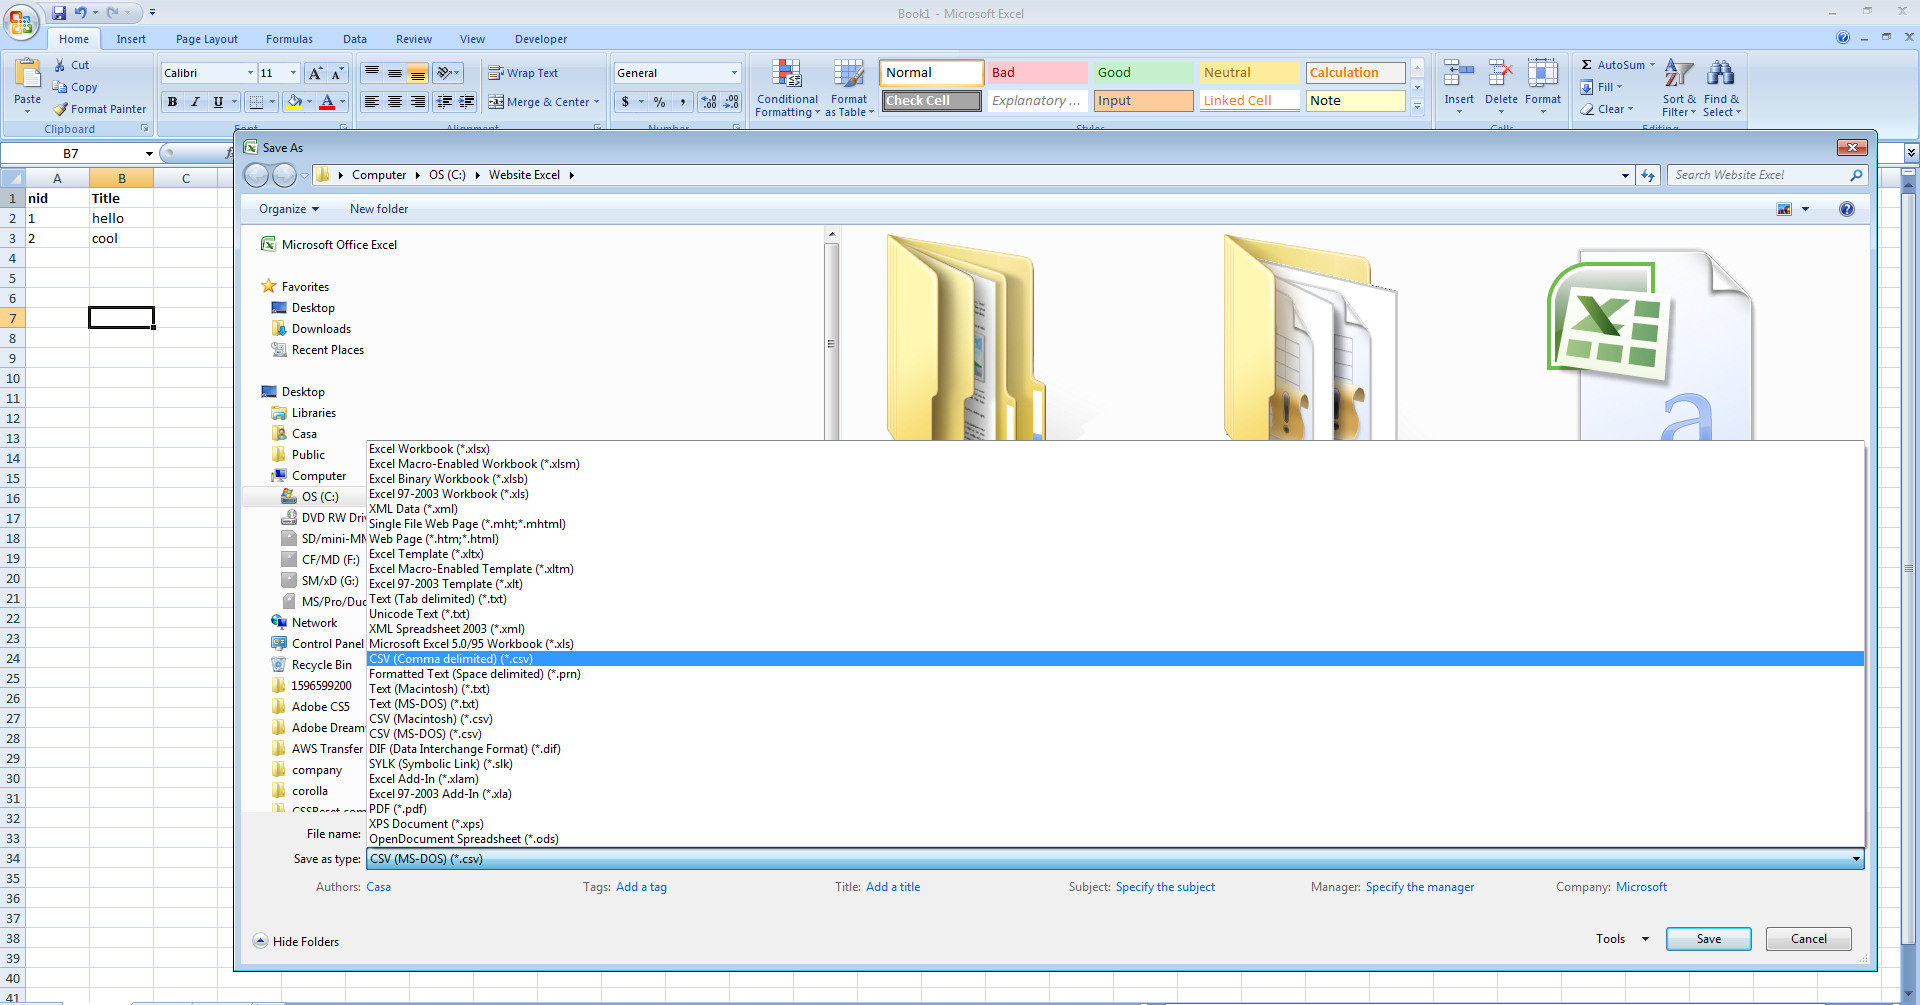The image size is (1920, 1005).
Task: Click the Paste icon in Clipboard group
Action: tap(27, 74)
